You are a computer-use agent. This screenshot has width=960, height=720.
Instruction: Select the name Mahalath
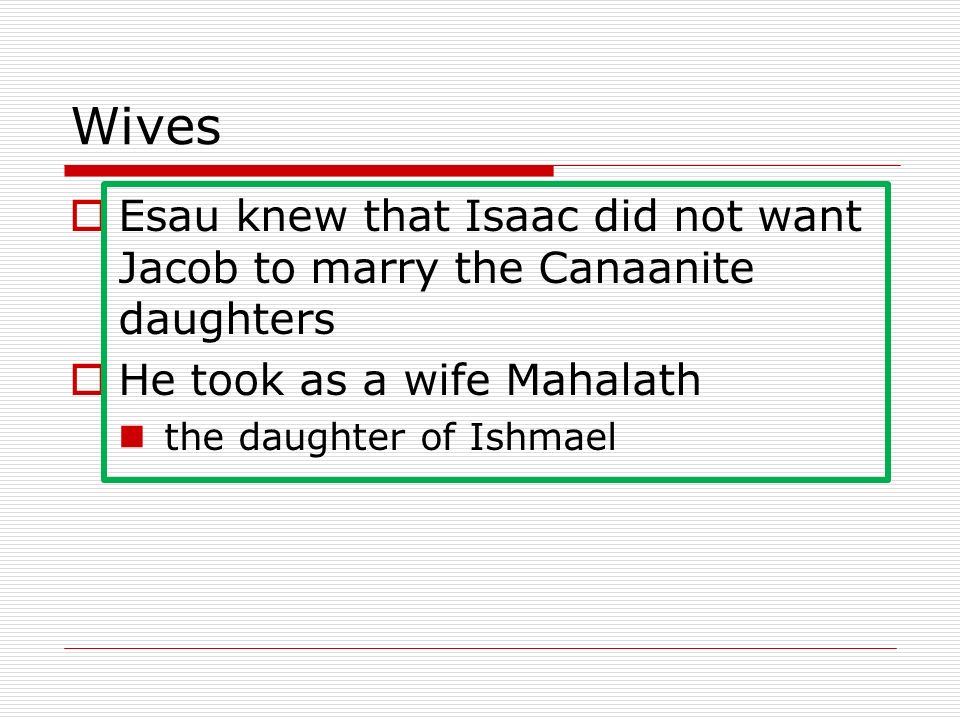(603, 380)
